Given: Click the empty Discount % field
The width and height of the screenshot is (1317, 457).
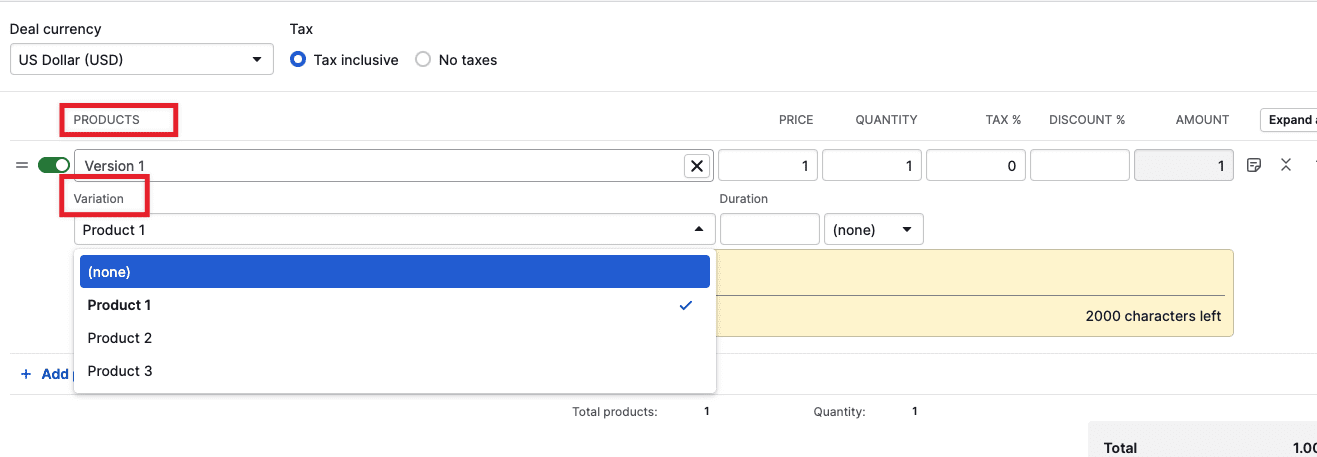Looking at the screenshot, I should tap(1079, 166).
